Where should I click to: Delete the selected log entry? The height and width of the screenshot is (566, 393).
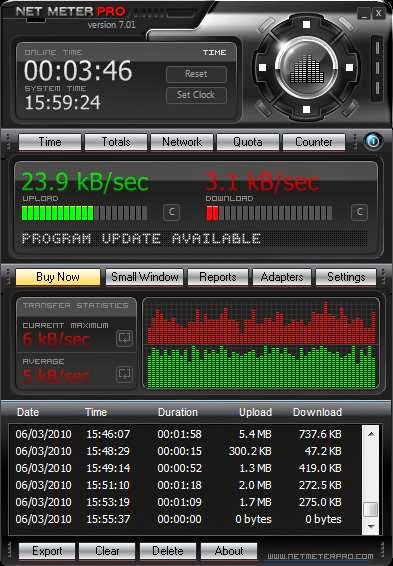pos(168,551)
